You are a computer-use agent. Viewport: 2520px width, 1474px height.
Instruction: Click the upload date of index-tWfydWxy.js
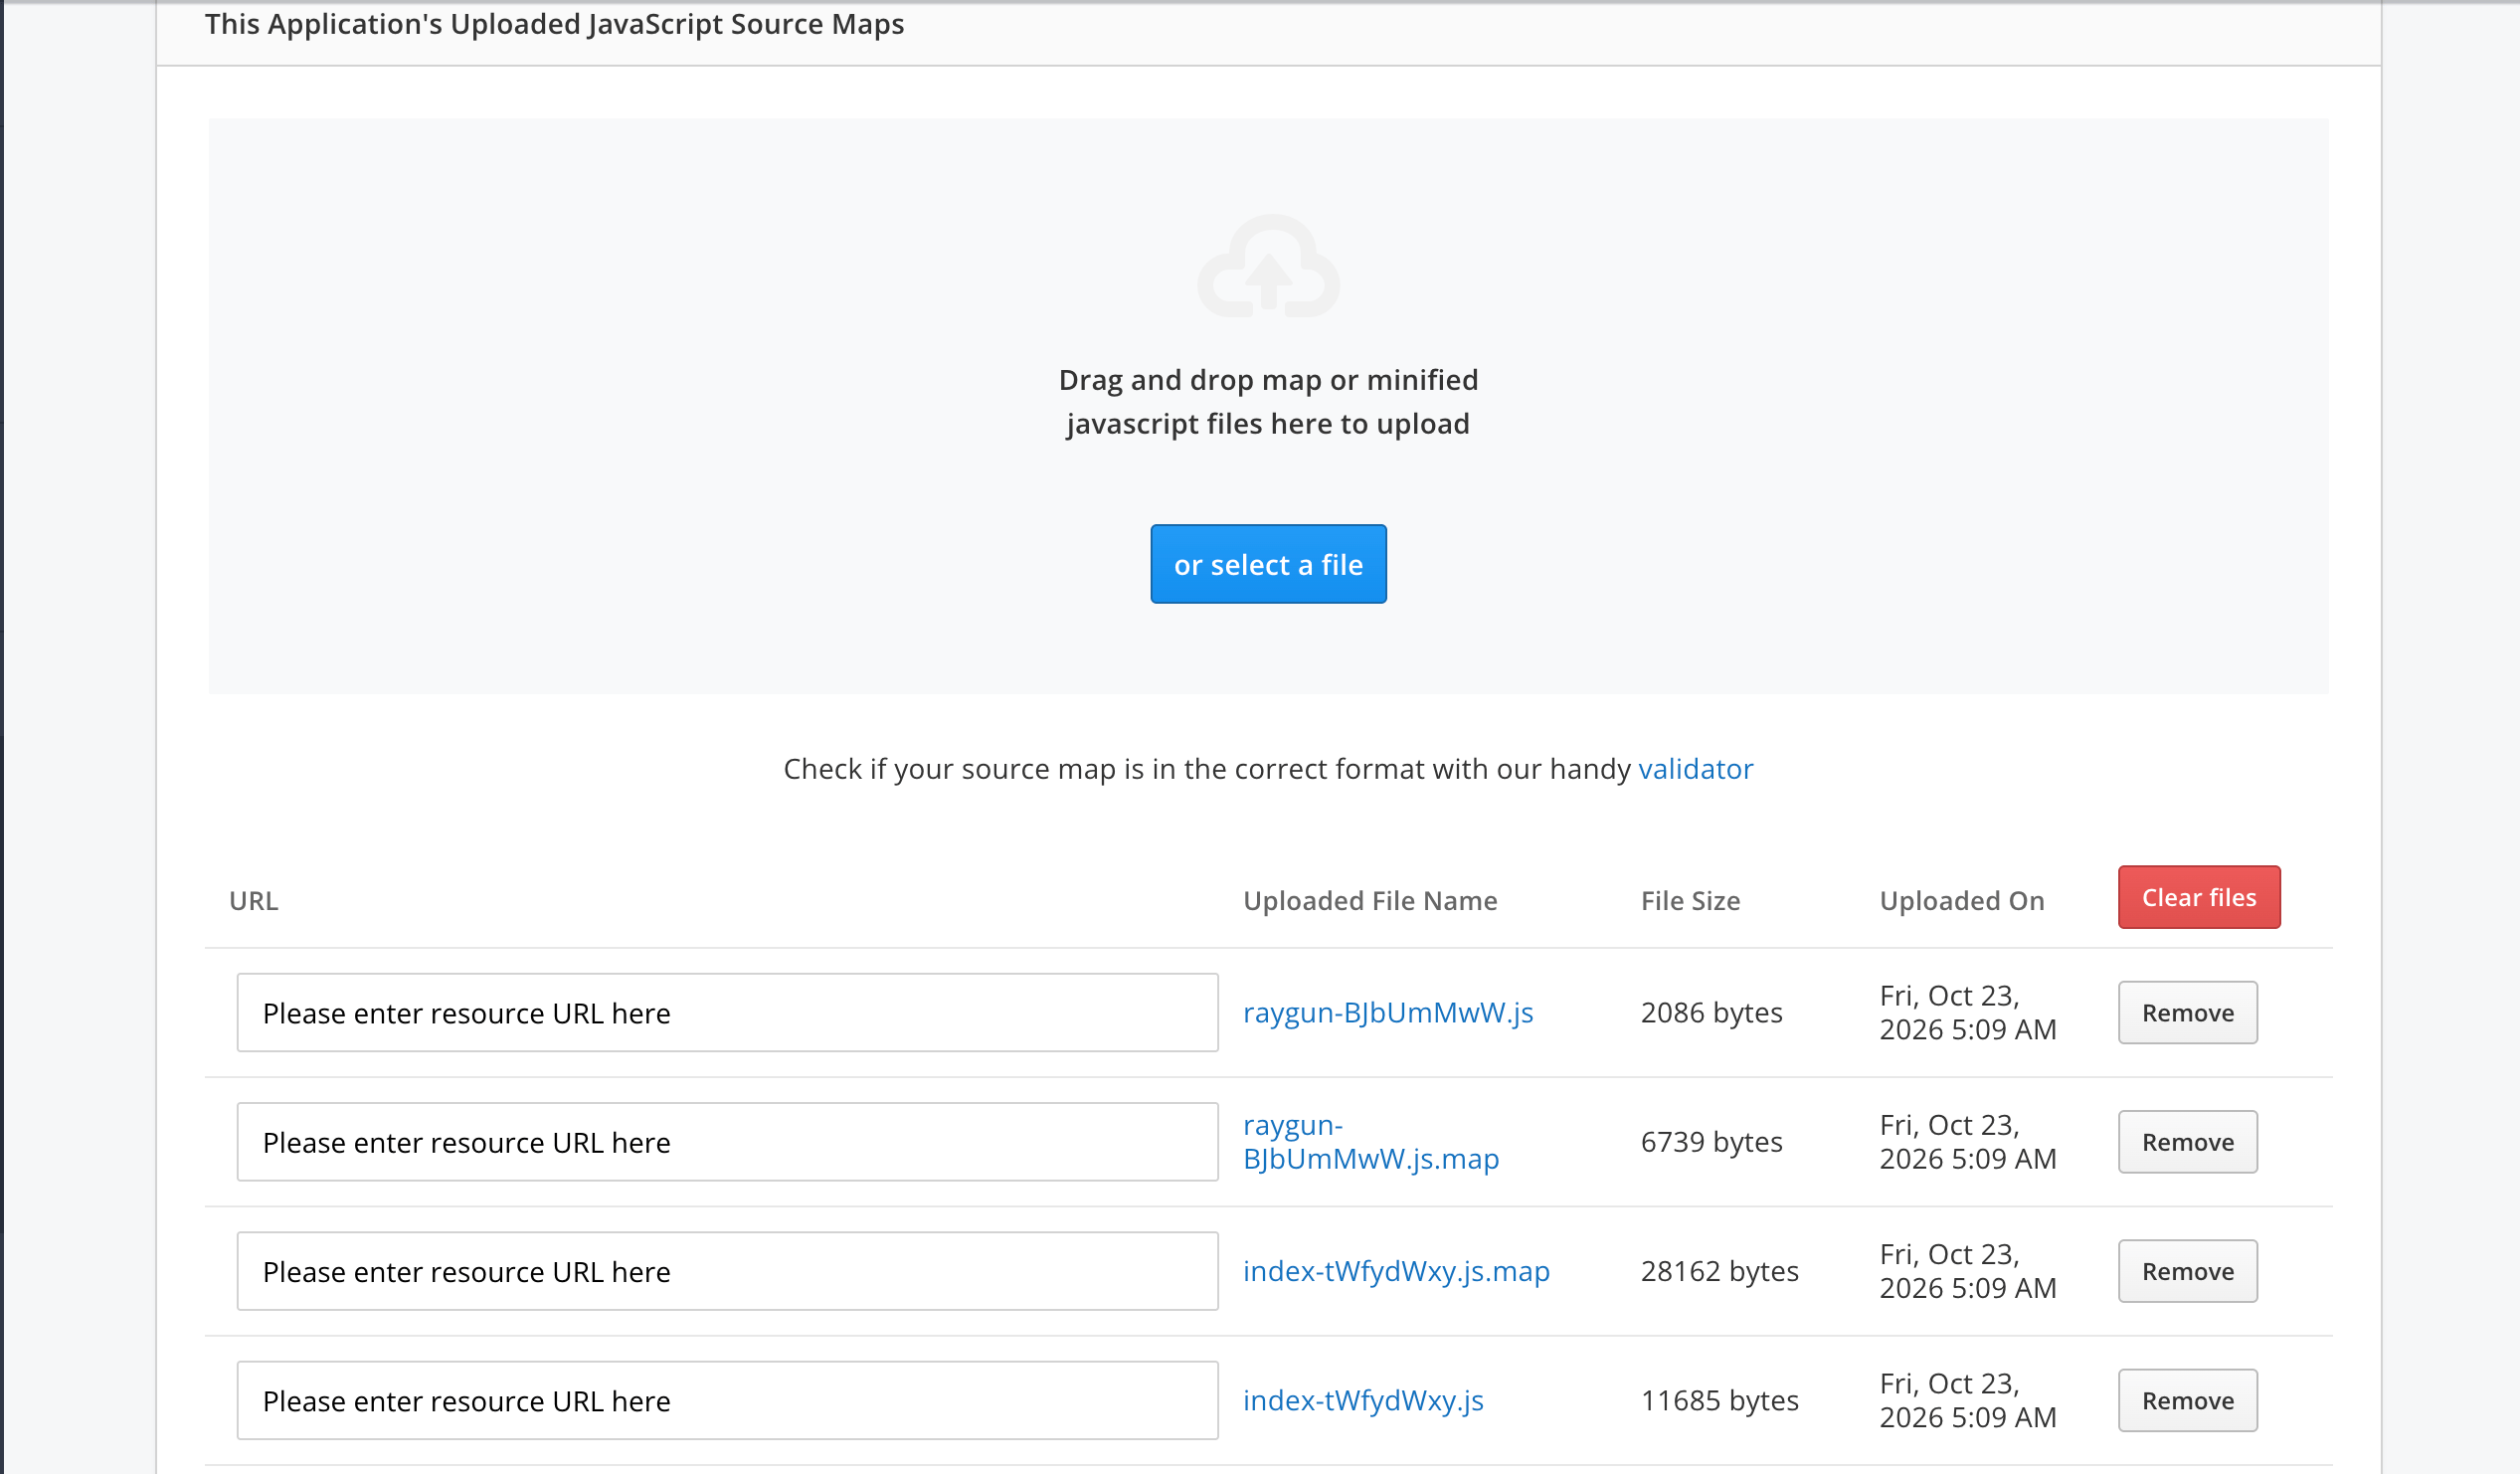(x=1967, y=1400)
